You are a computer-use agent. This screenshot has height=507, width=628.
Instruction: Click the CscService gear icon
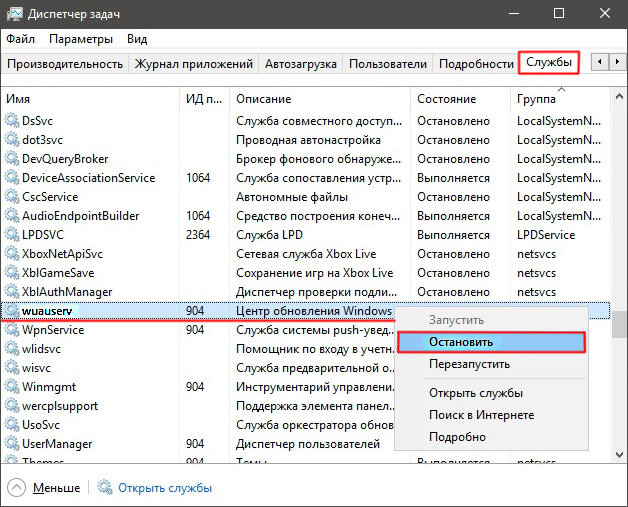pyautogui.click(x=12, y=197)
